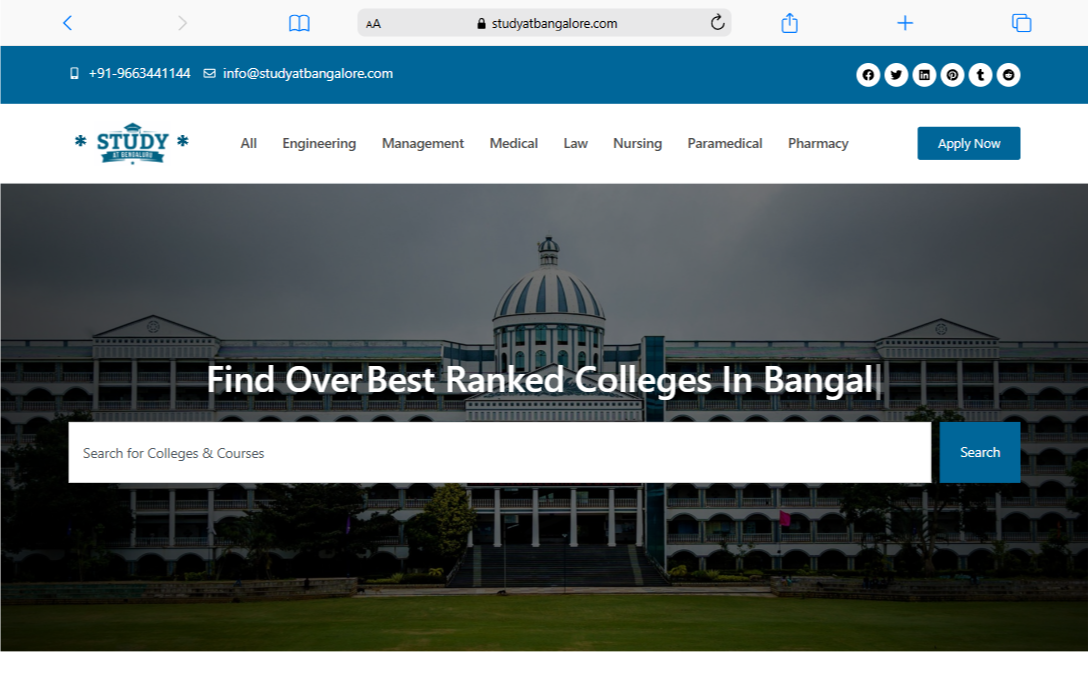The width and height of the screenshot is (1088, 680).
Task: Tap the Safari share icon
Action: (x=789, y=23)
